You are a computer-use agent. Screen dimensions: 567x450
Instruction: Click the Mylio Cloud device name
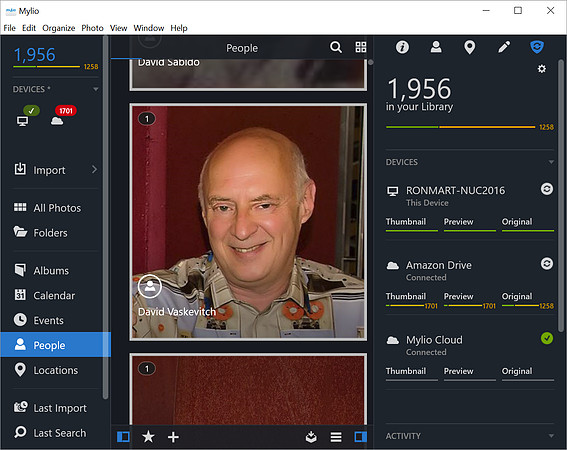(434, 340)
